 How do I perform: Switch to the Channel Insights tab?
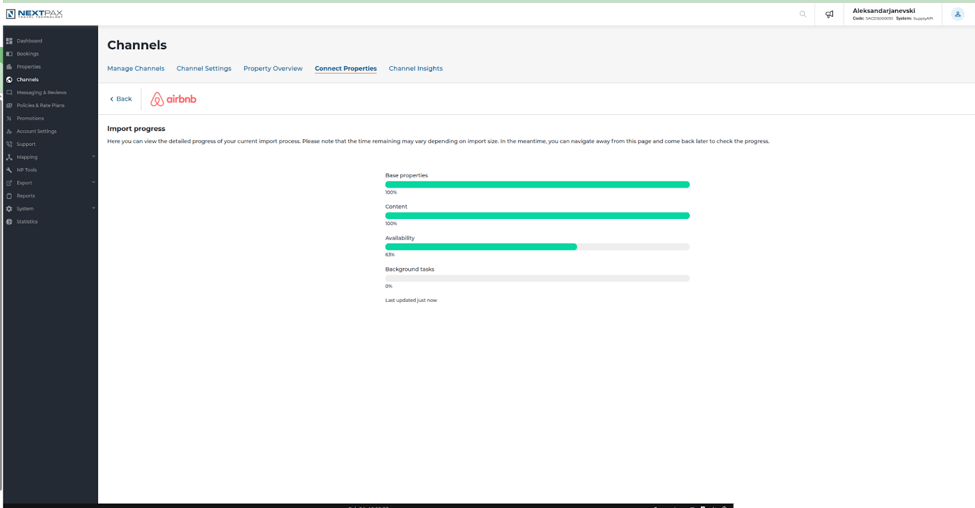[415, 68]
